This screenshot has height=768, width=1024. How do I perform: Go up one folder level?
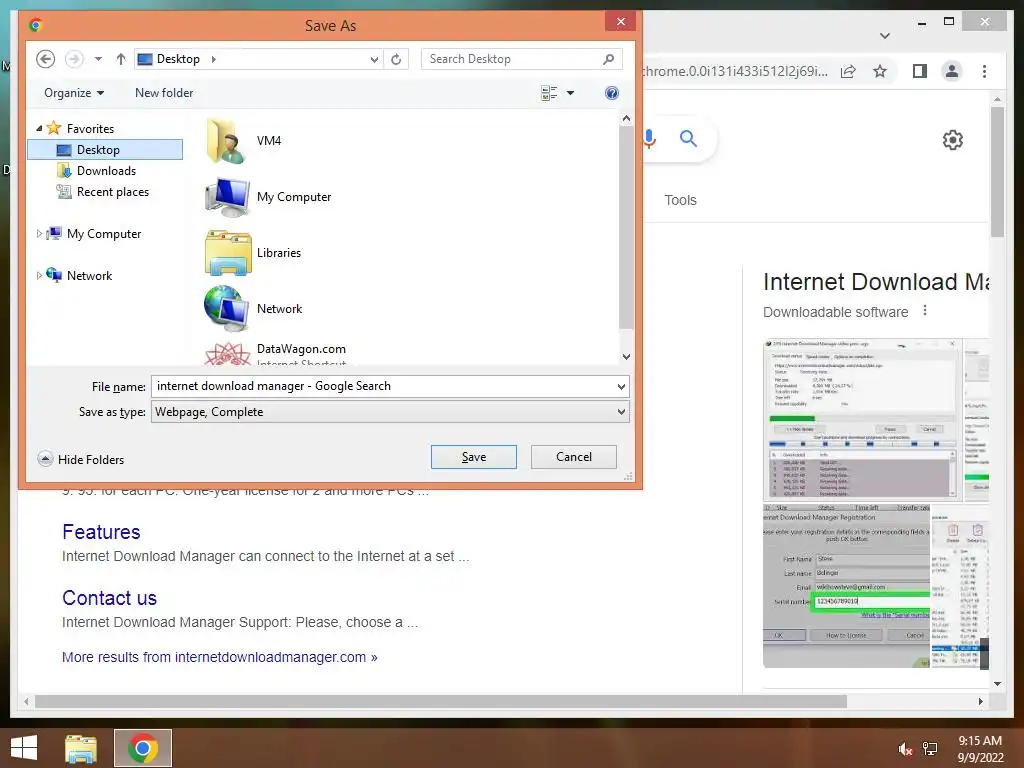tap(120, 59)
